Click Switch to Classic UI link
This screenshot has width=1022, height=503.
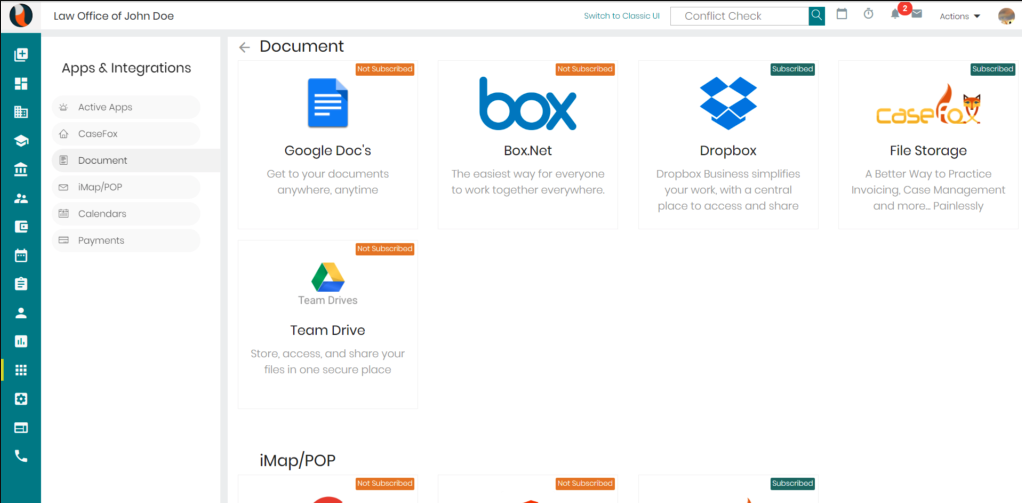[622, 16]
